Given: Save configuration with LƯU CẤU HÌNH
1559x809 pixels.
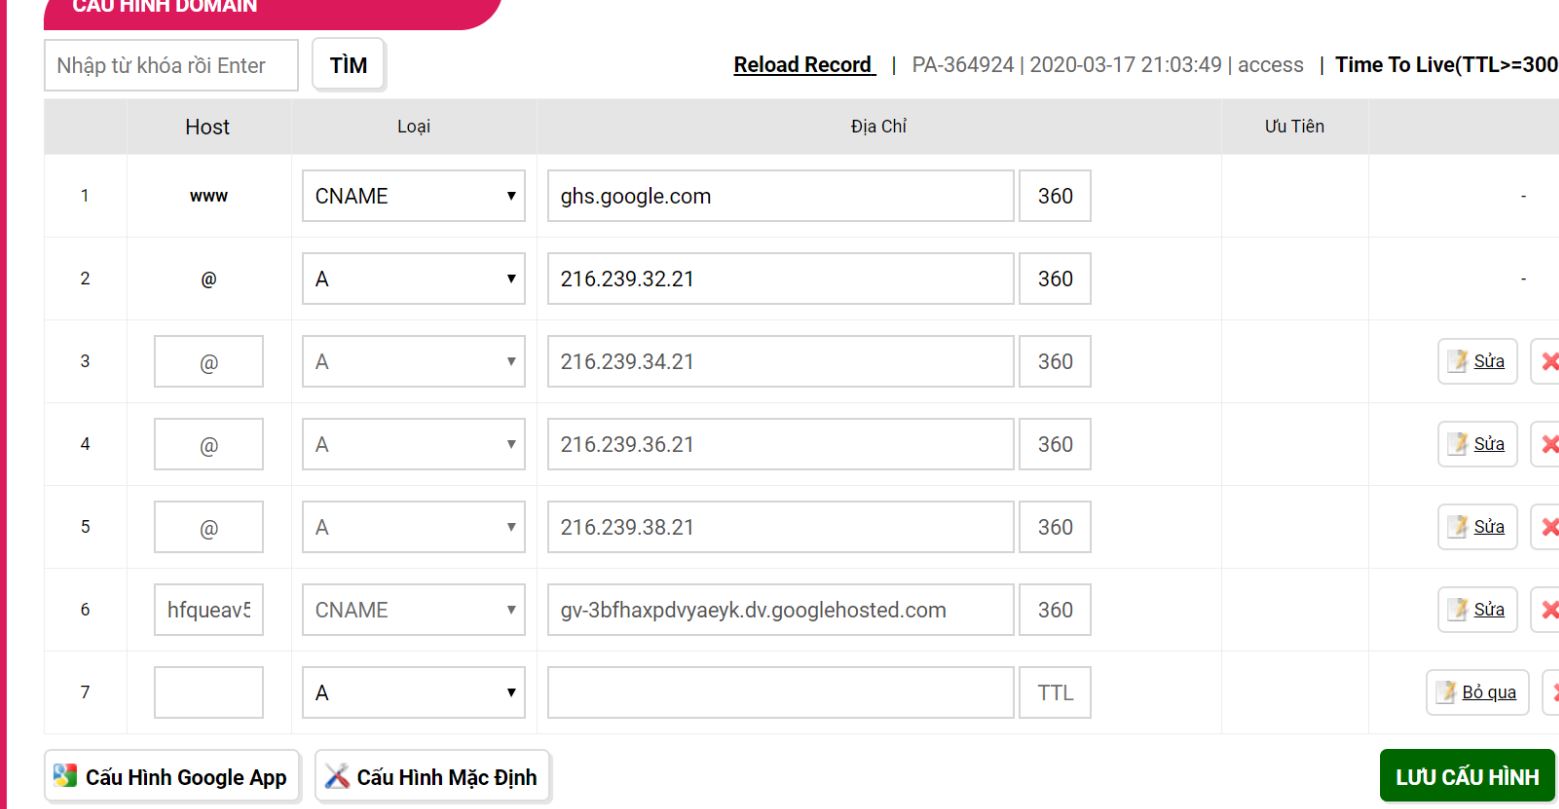Looking at the screenshot, I should (1466, 777).
